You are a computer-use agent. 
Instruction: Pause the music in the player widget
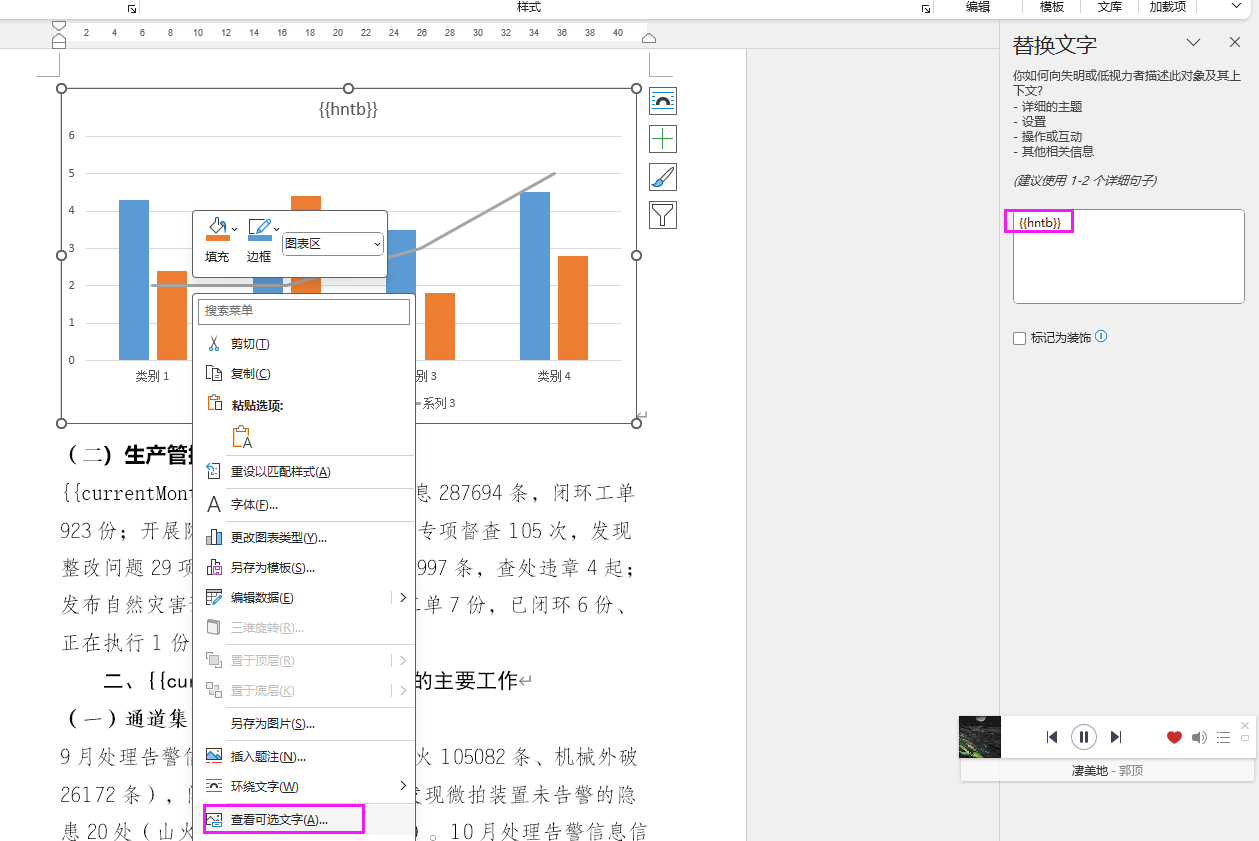tap(1084, 737)
